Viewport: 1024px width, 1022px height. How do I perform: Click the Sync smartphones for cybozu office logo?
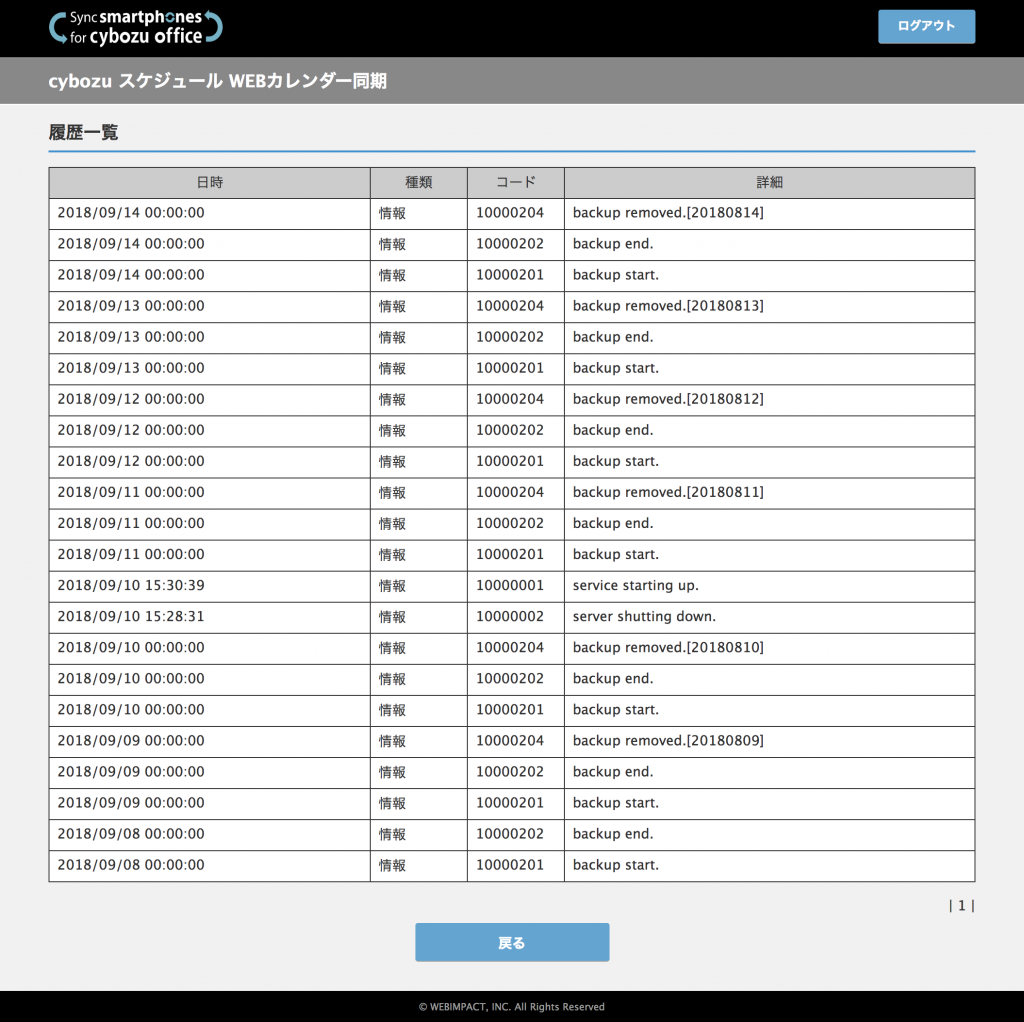(x=136, y=28)
